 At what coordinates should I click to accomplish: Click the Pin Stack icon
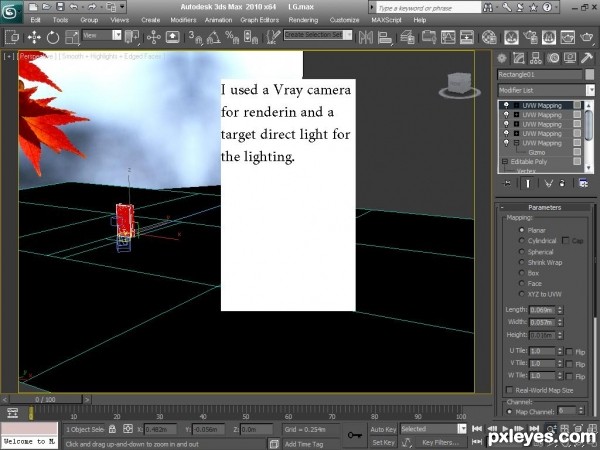(x=506, y=183)
